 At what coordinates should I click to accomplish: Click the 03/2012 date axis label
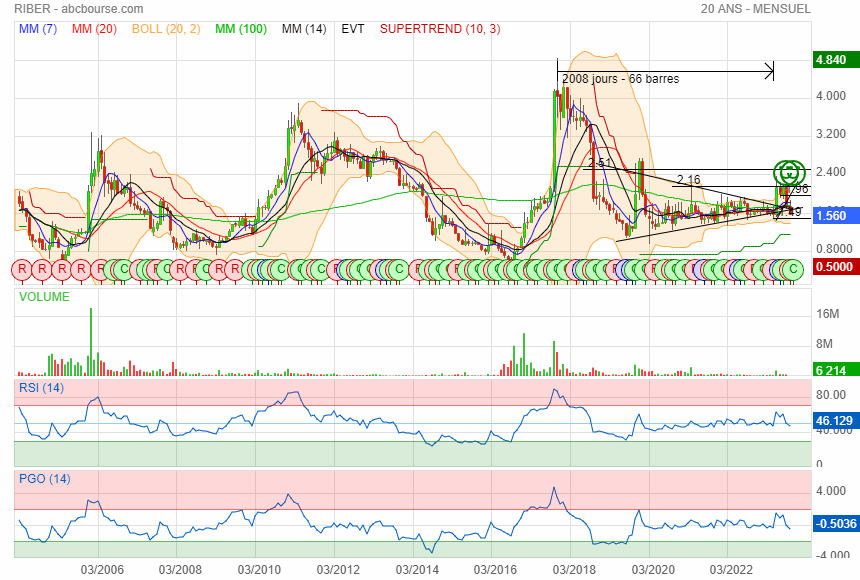[338, 570]
